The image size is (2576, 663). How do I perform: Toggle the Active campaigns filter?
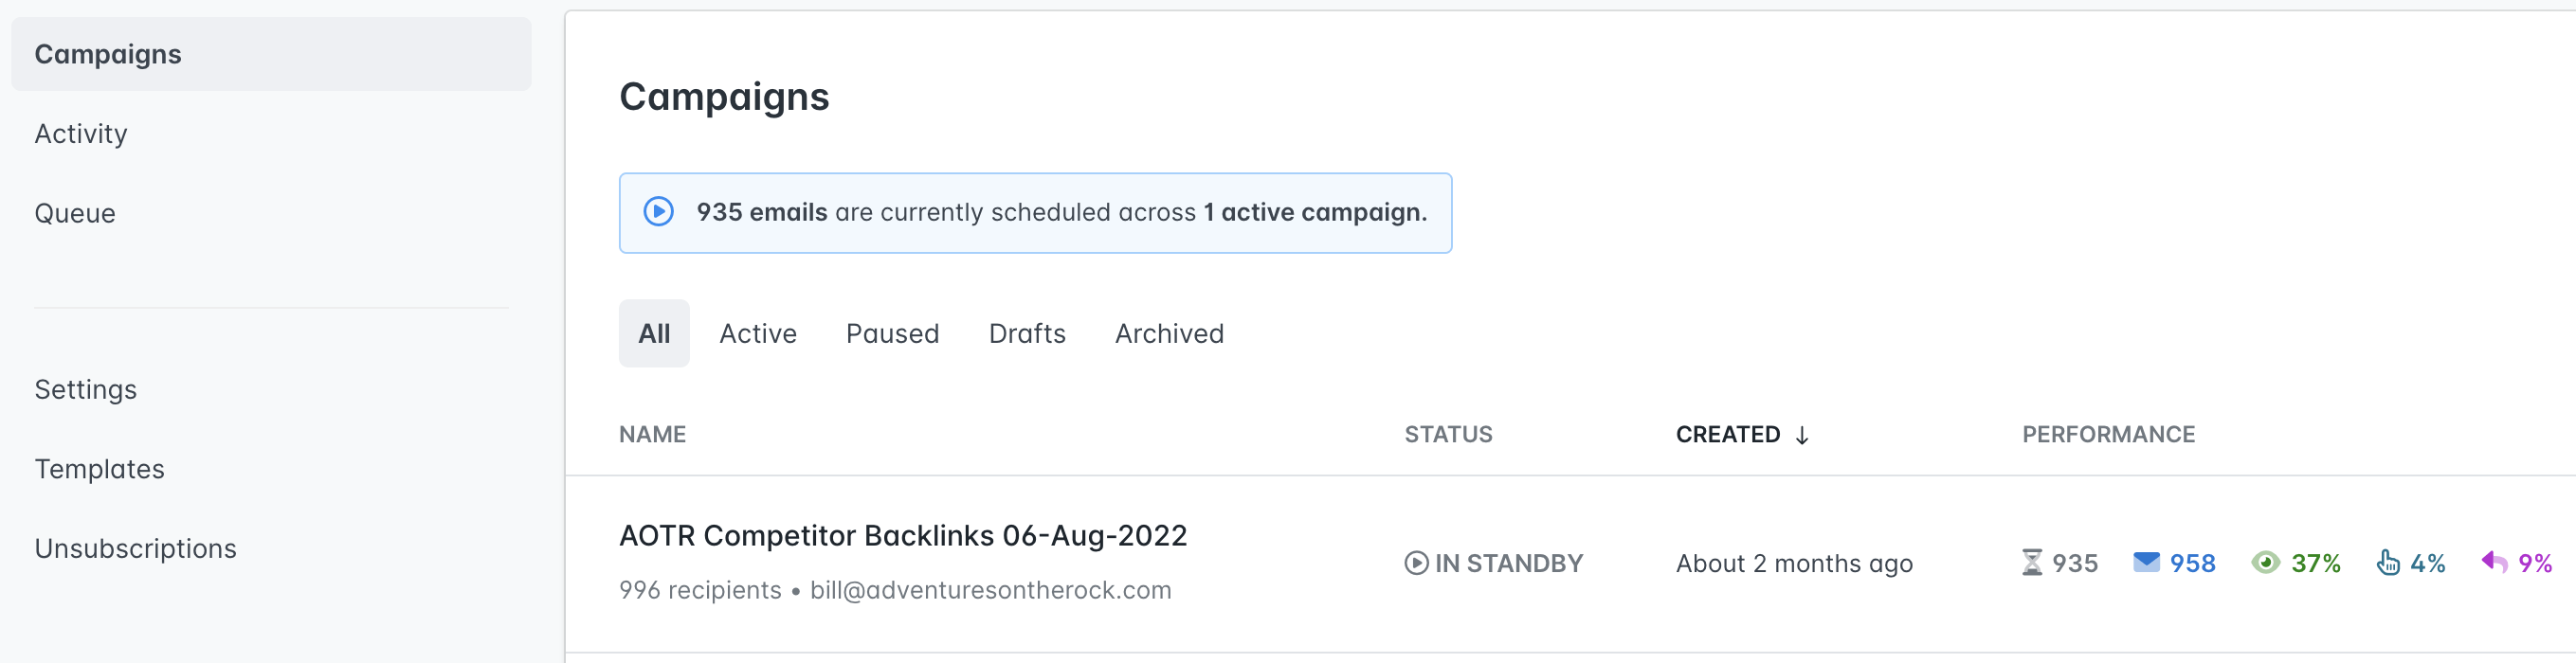click(x=757, y=333)
